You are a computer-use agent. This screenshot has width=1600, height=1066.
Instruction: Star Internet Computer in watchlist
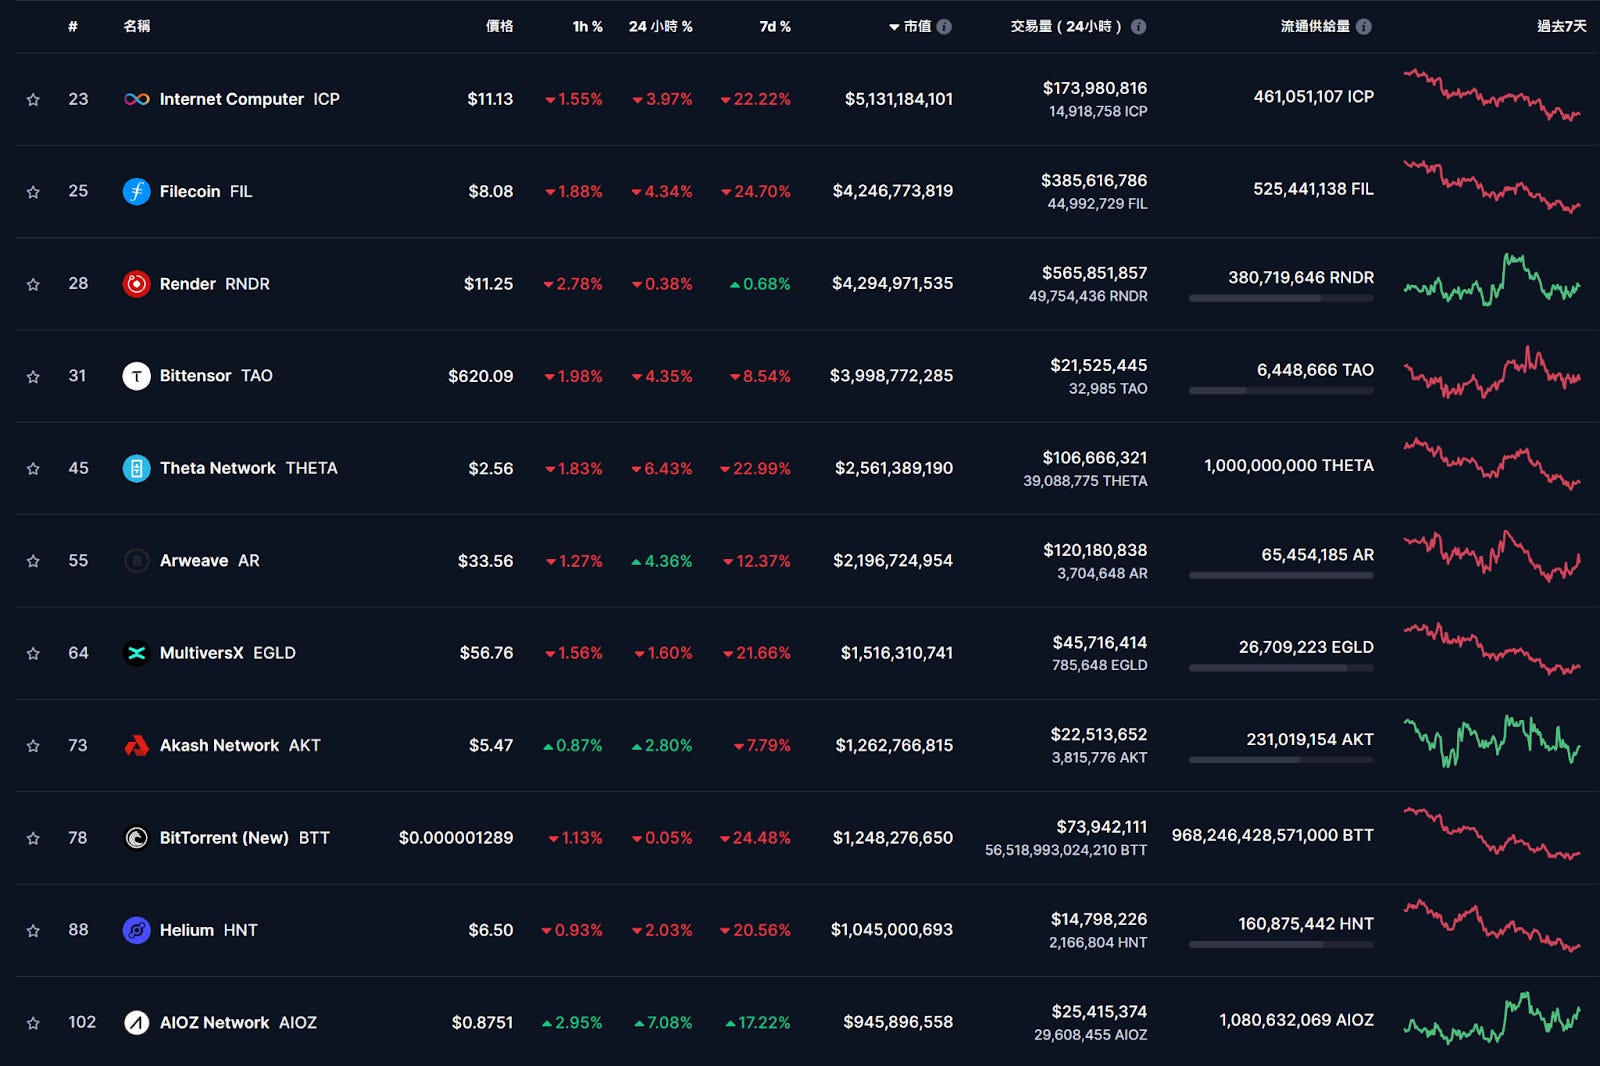click(33, 99)
